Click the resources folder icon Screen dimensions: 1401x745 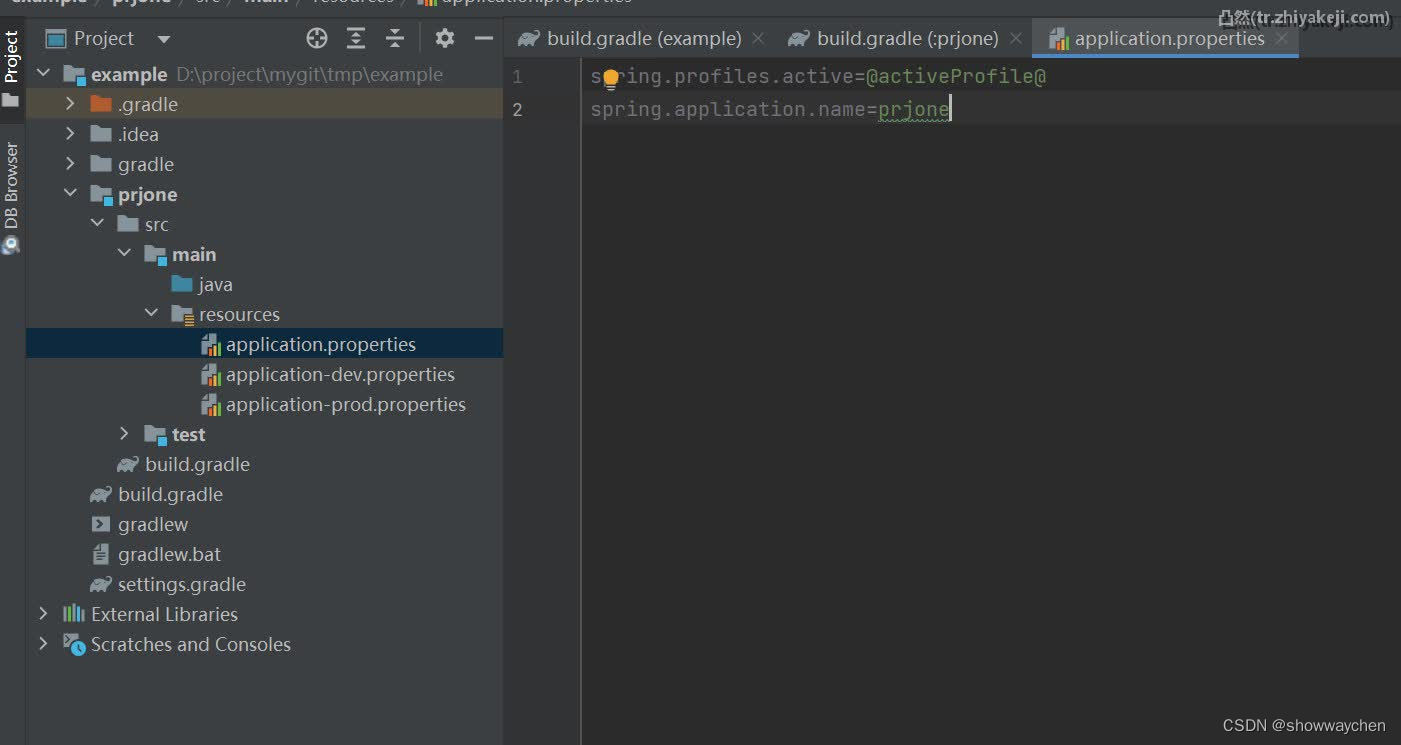pyautogui.click(x=182, y=315)
